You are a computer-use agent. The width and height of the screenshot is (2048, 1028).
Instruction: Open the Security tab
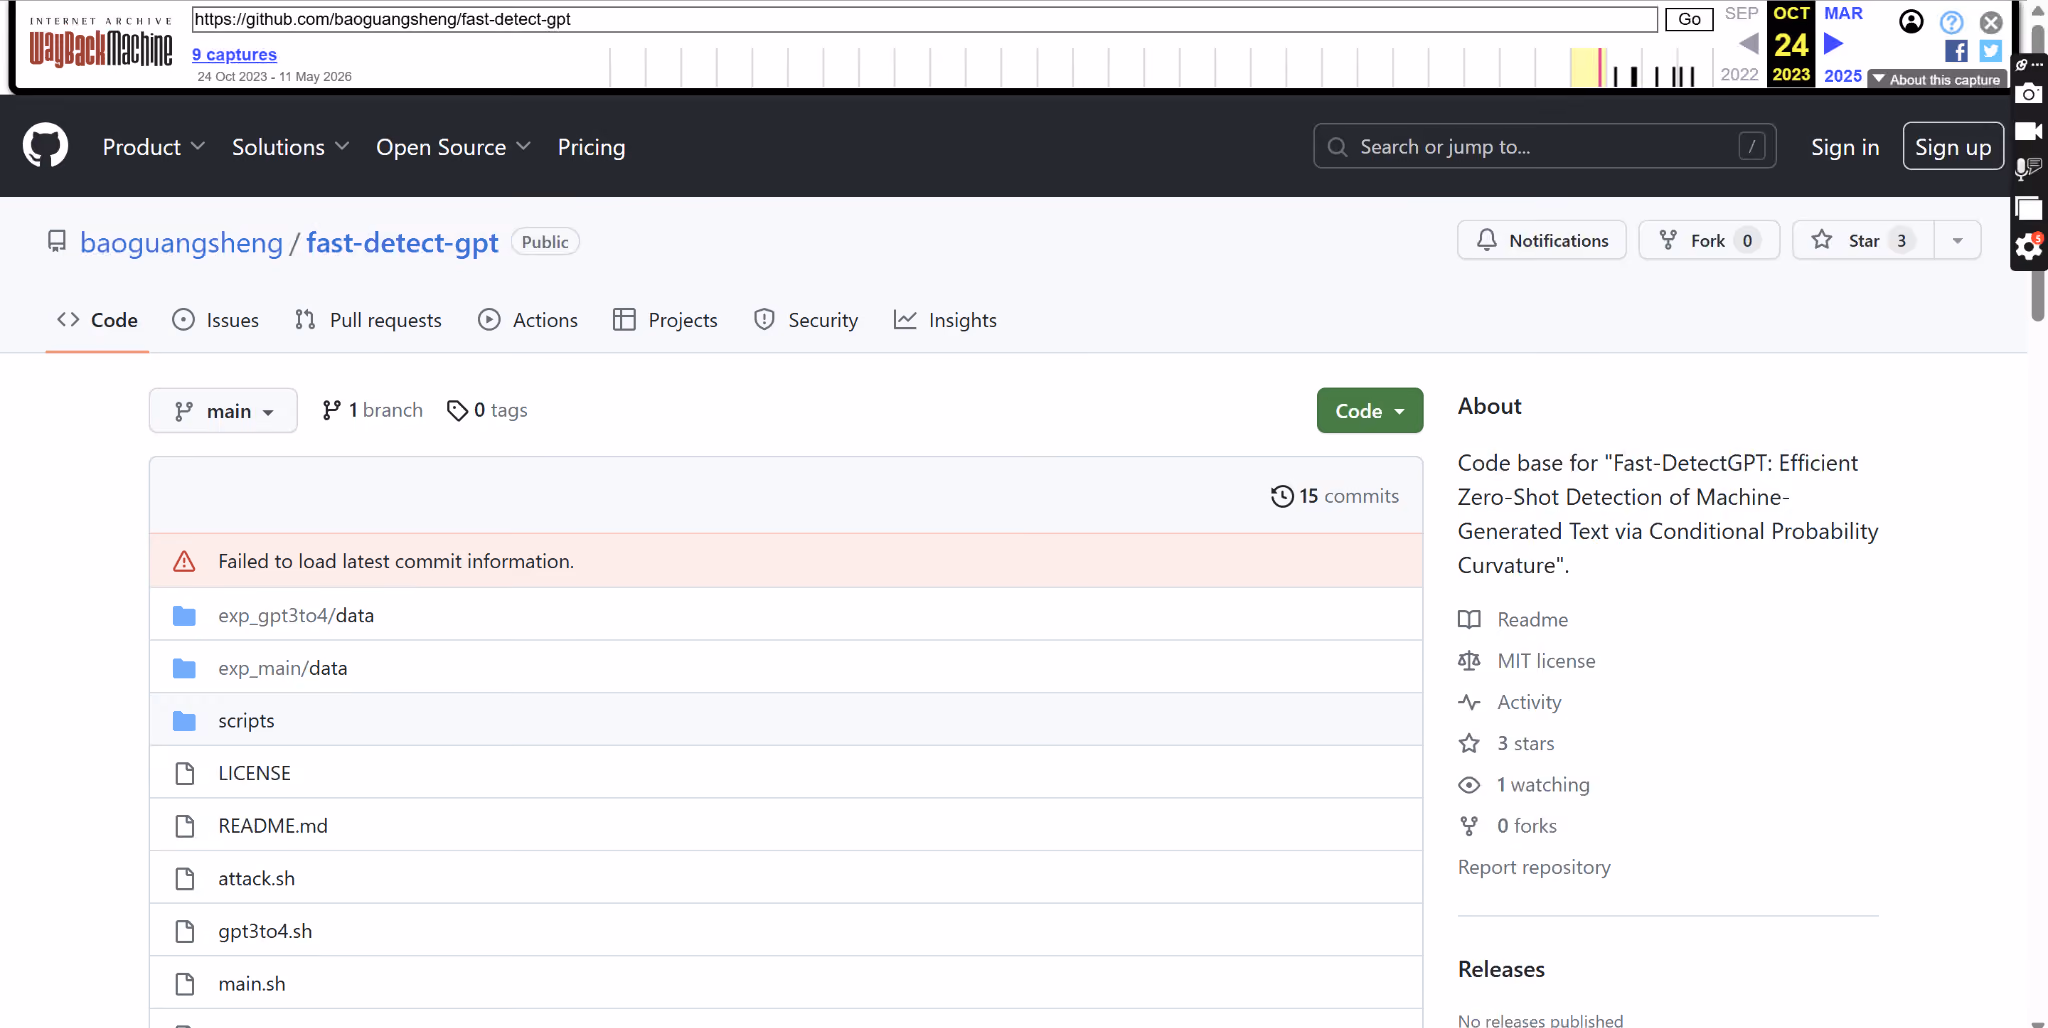pos(806,320)
